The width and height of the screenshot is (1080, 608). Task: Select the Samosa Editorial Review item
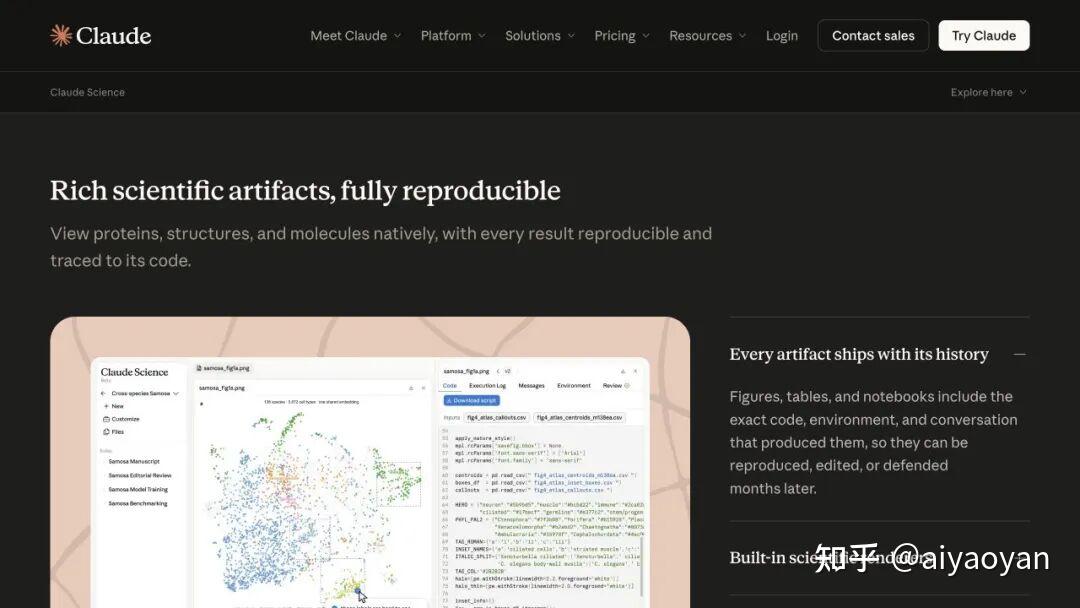140,475
